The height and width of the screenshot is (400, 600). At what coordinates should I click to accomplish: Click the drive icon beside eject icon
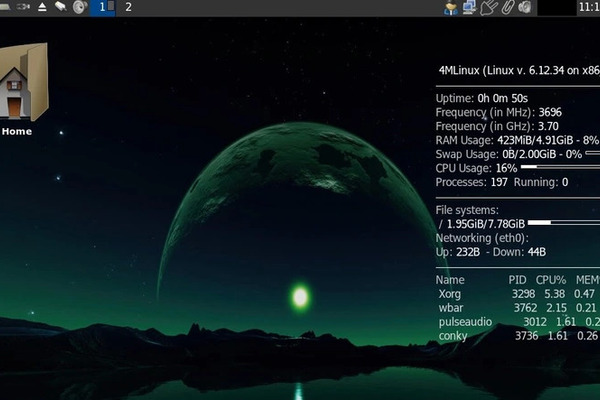click(60, 7)
